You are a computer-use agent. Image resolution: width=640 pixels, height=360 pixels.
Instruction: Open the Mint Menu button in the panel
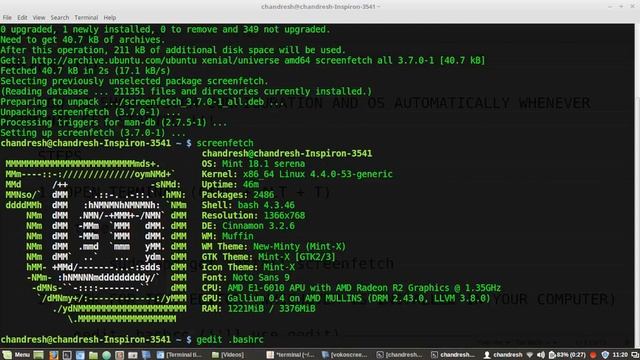coord(16,355)
